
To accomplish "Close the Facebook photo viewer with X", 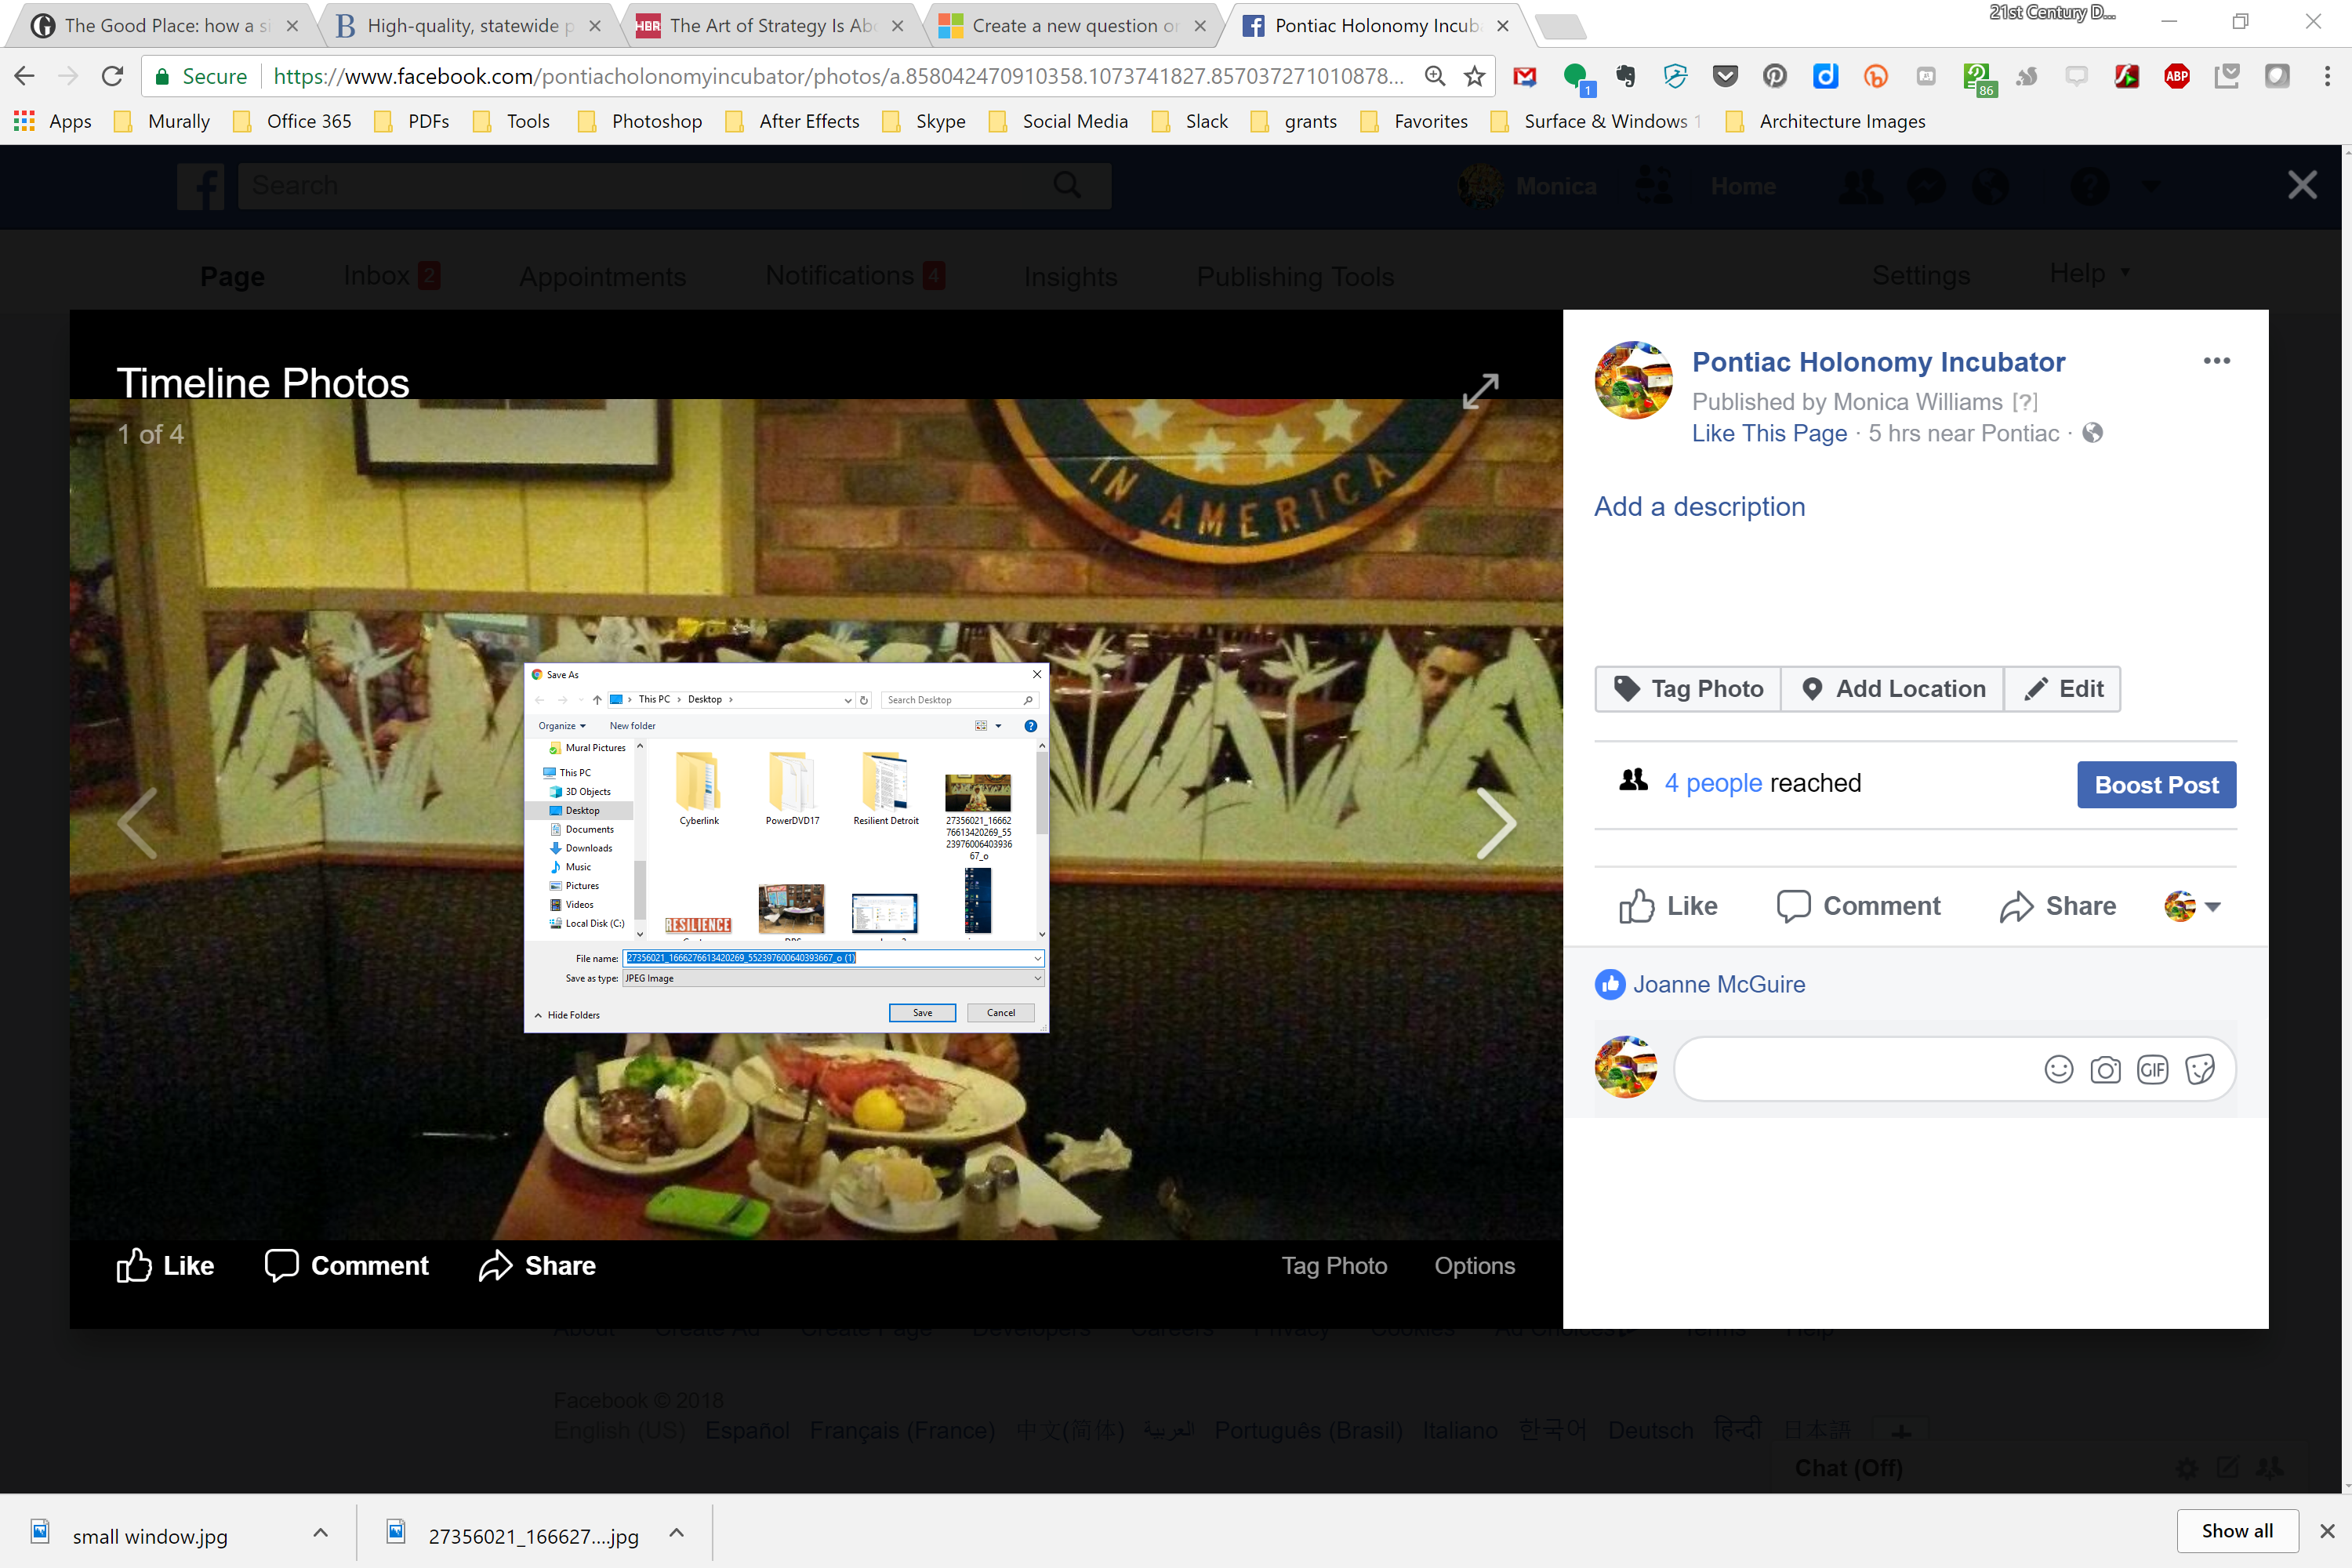I will coord(2302,185).
